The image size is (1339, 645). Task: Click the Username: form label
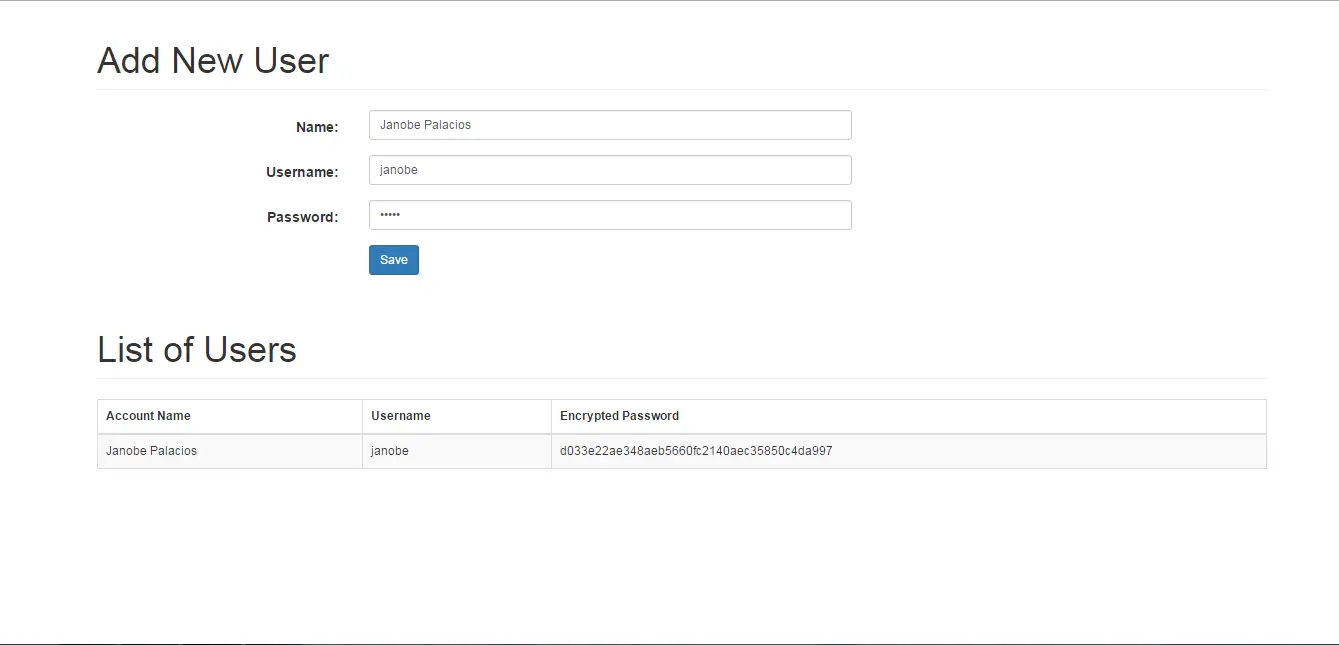click(x=302, y=172)
